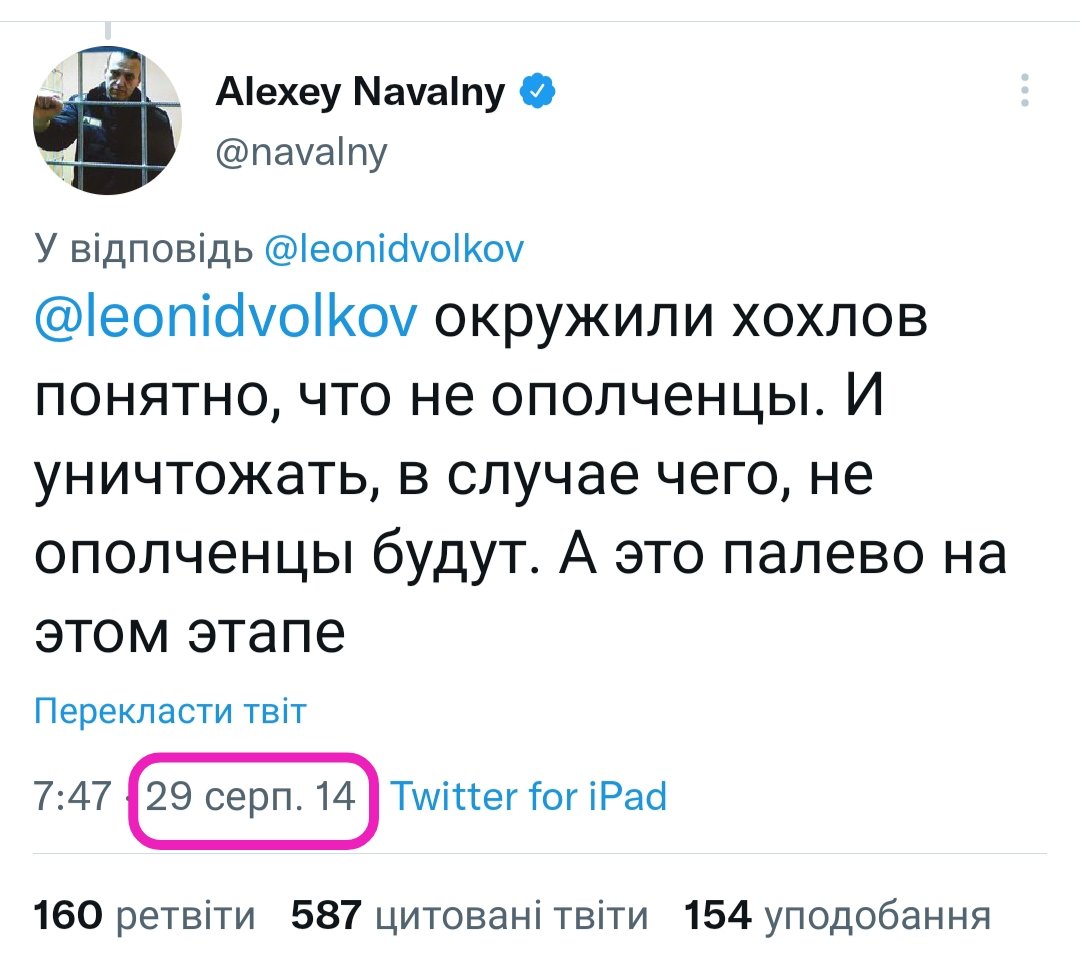
Task: Click the tweet's last line 'этом этапе'
Action: point(190,632)
